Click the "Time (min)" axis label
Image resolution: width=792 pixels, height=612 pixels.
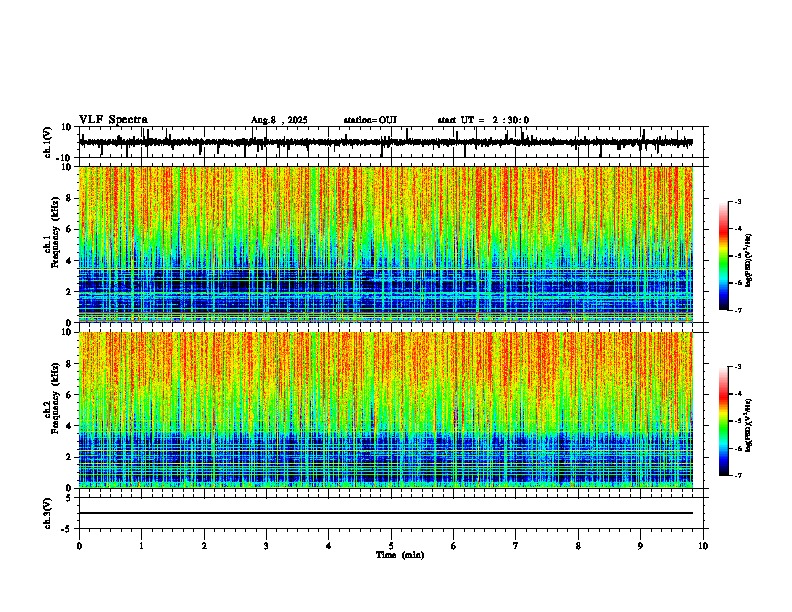(400, 554)
